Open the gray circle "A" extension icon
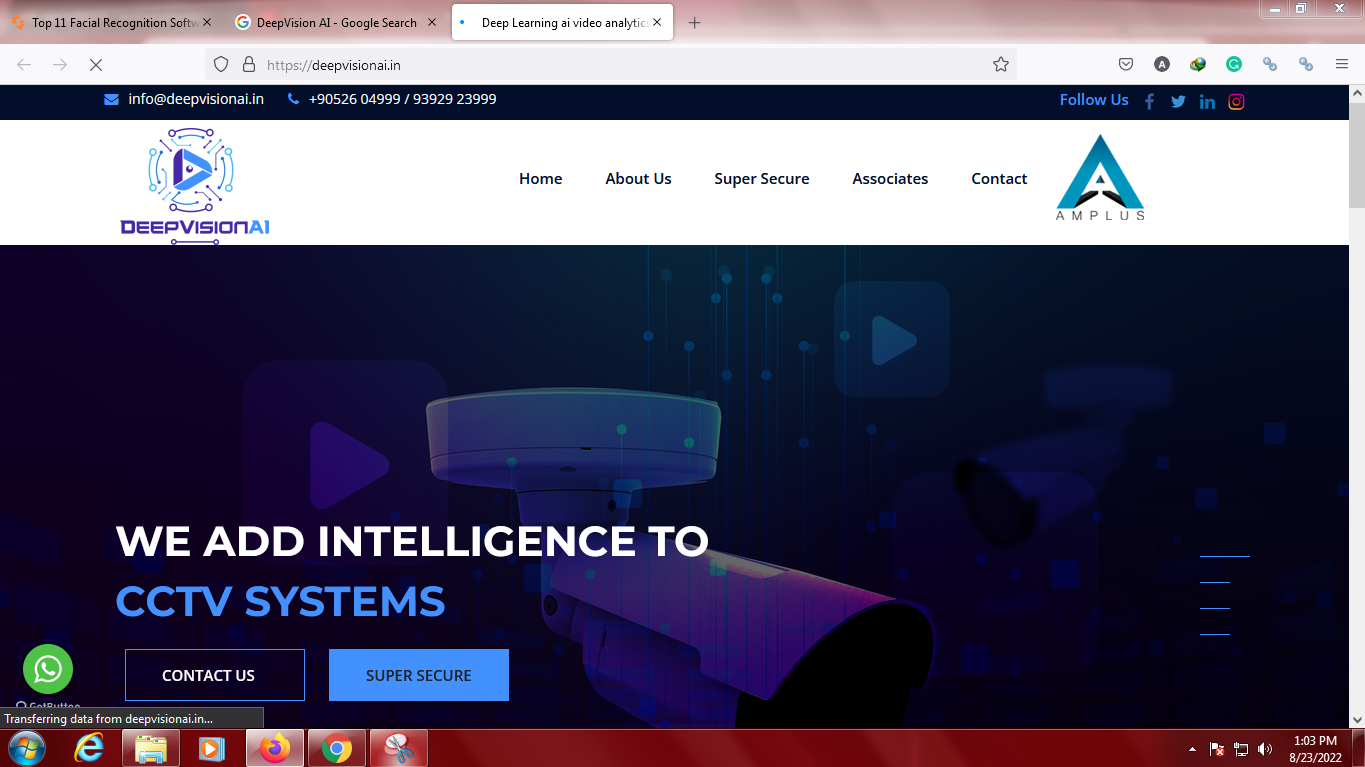This screenshot has height=767, width=1365. (1162, 64)
